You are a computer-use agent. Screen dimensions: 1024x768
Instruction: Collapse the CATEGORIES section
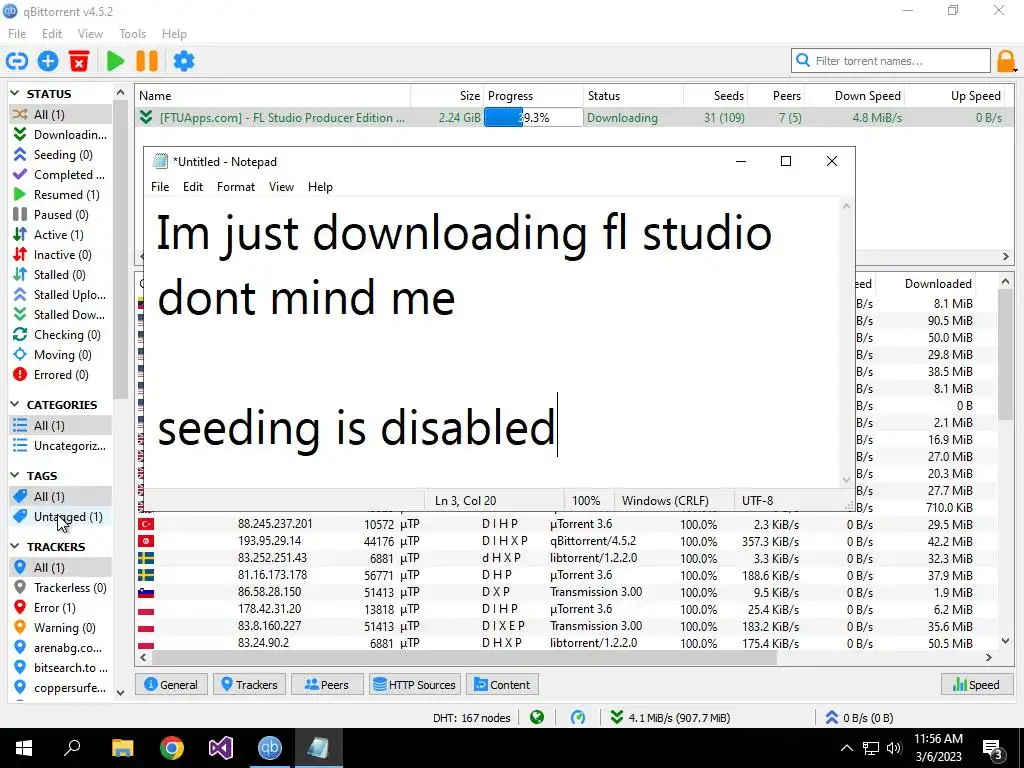click(x=15, y=405)
